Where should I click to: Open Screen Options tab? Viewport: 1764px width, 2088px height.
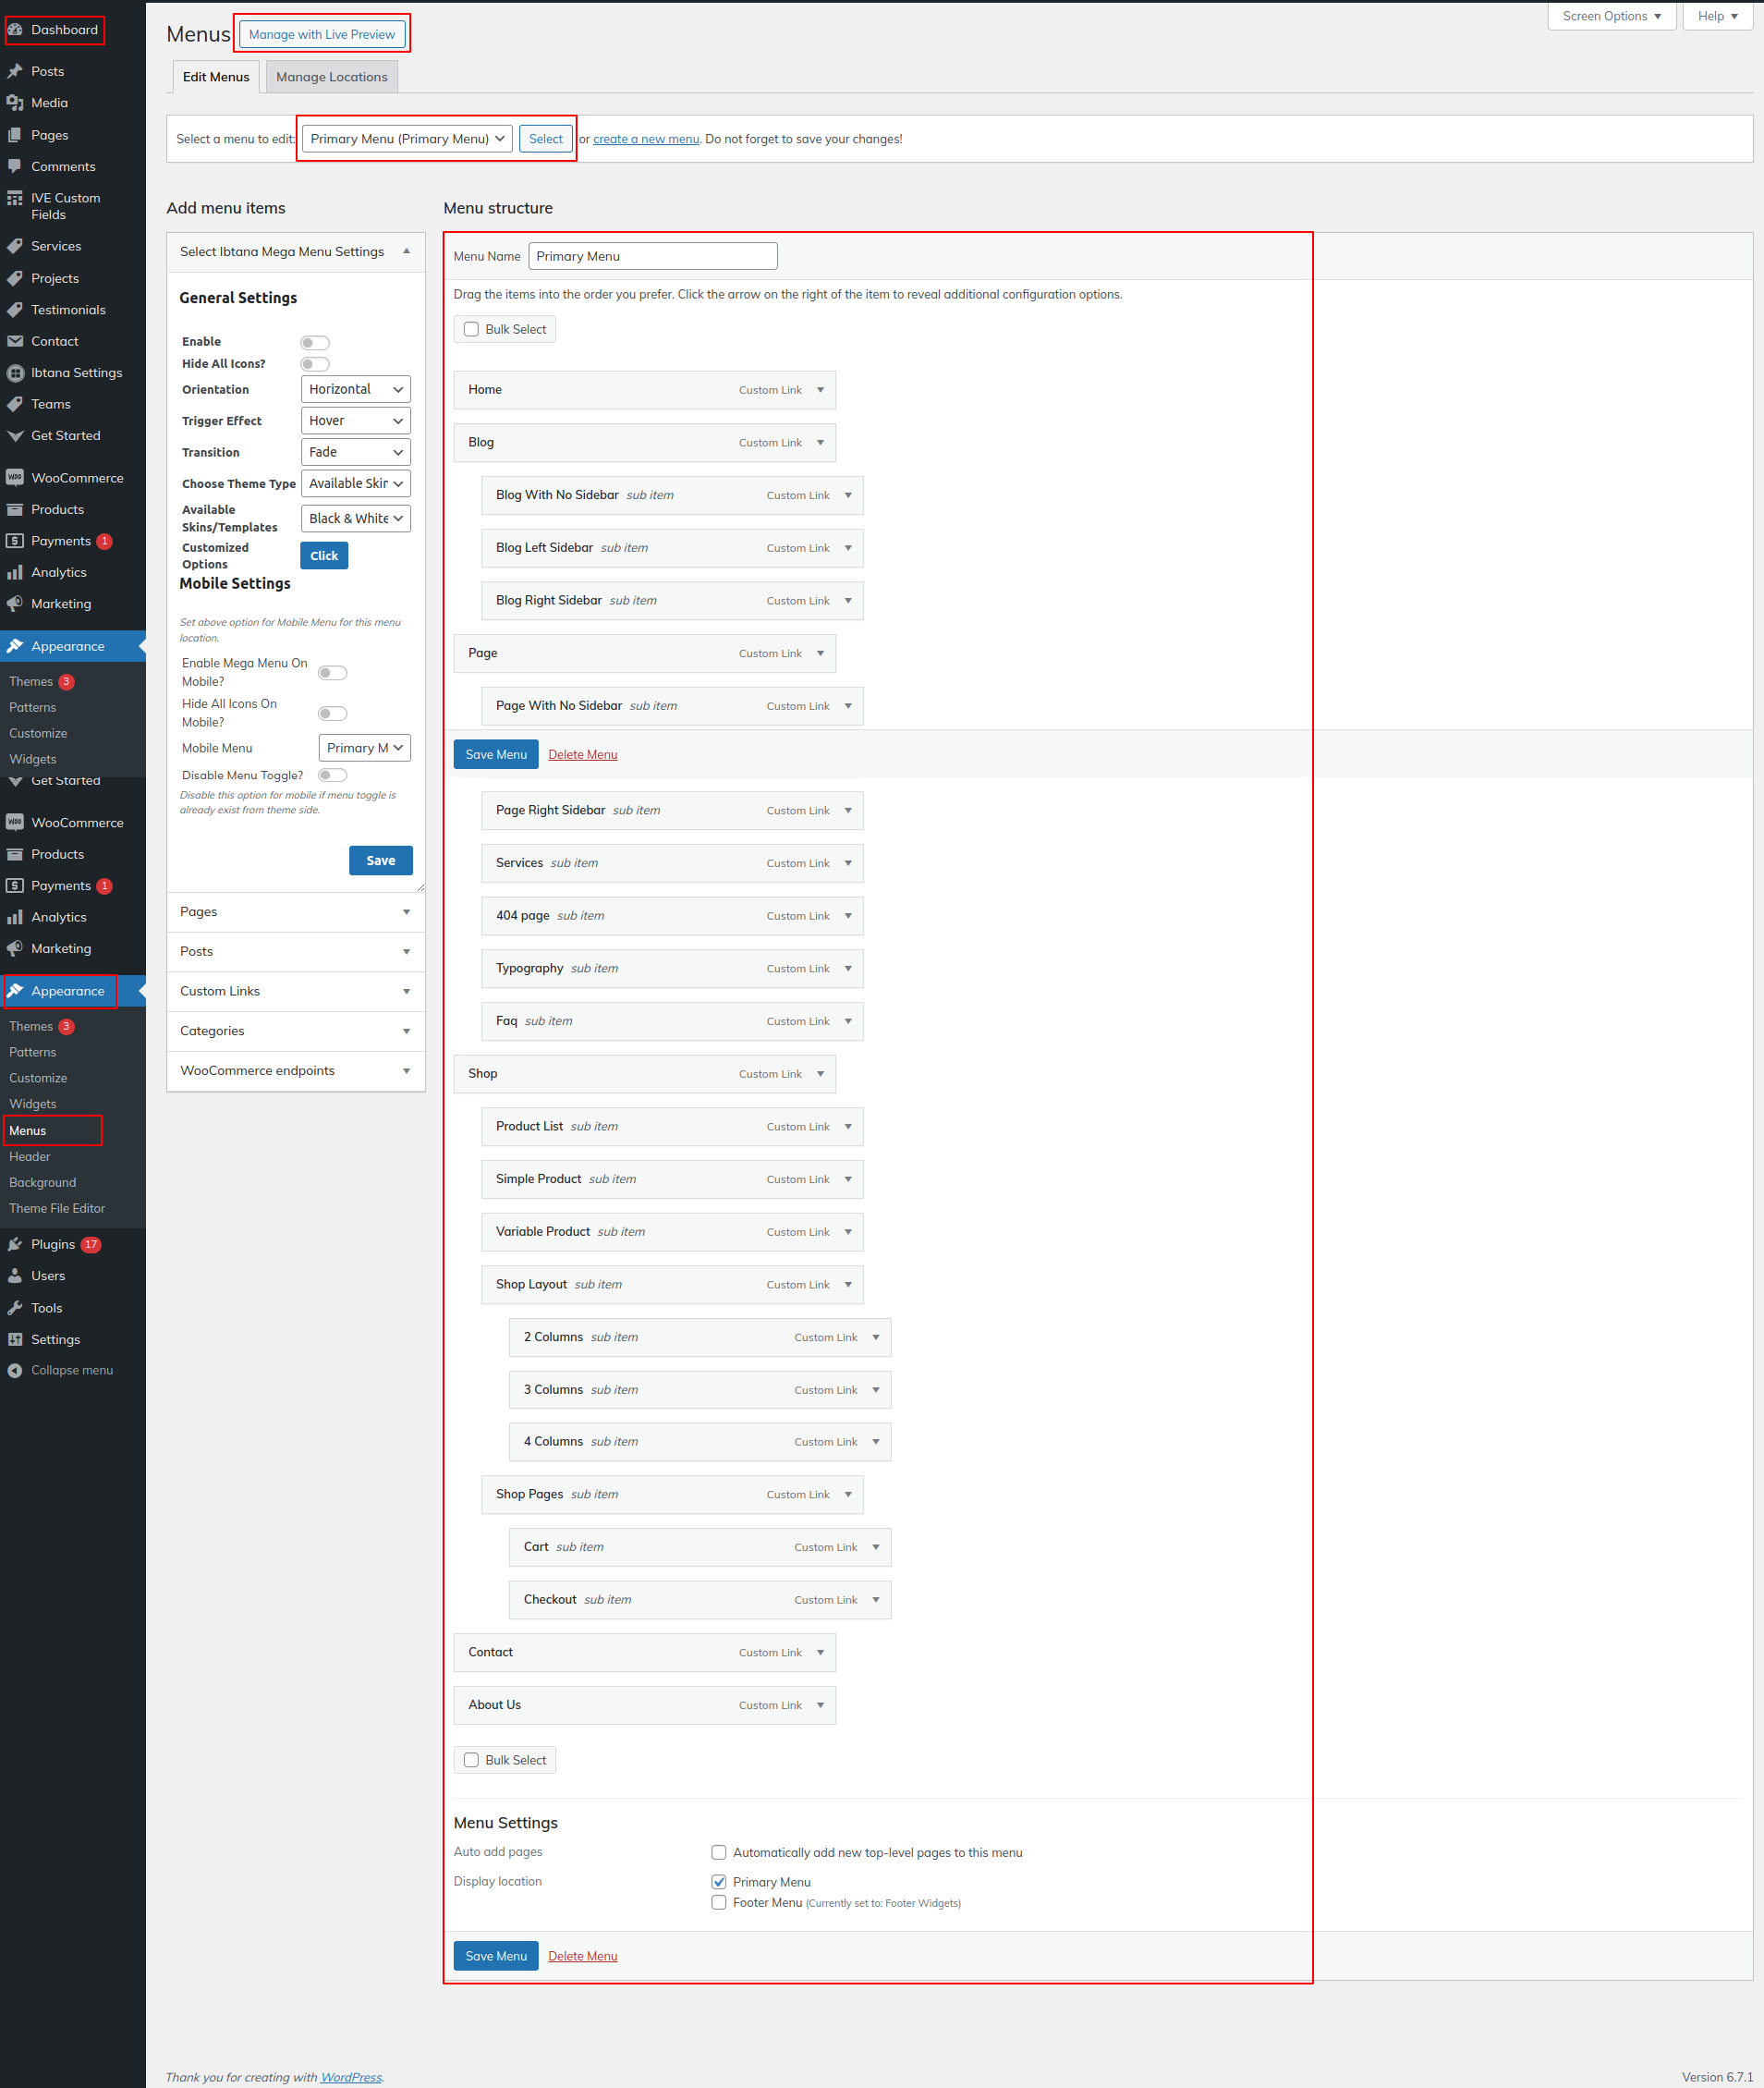pos(1610,16)
